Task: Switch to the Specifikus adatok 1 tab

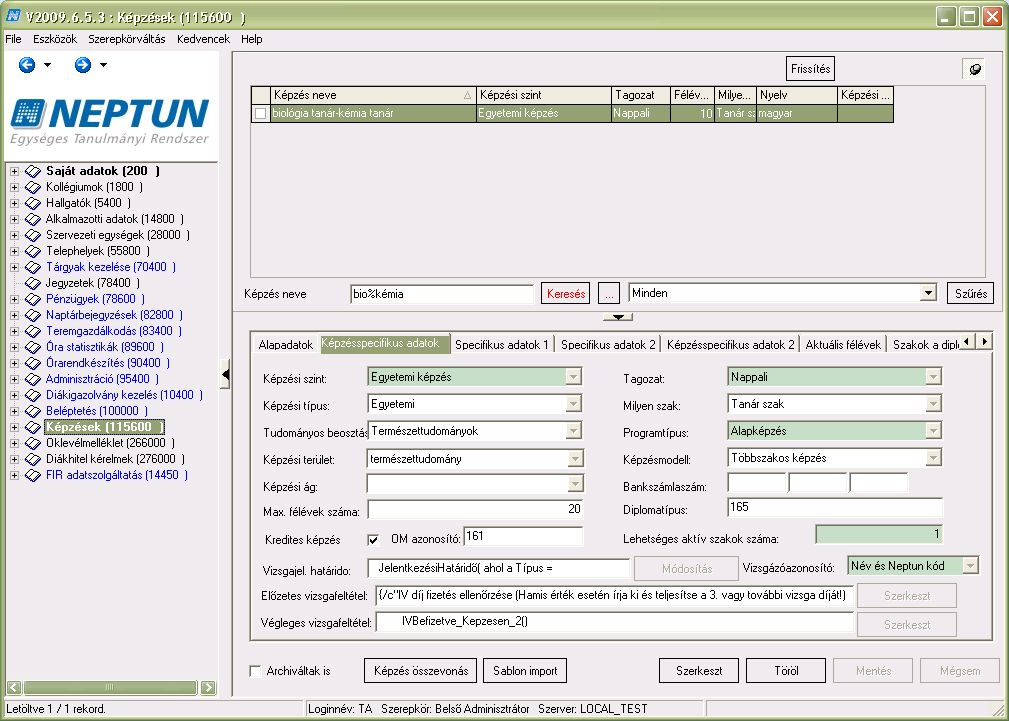Action: point(501,344)
